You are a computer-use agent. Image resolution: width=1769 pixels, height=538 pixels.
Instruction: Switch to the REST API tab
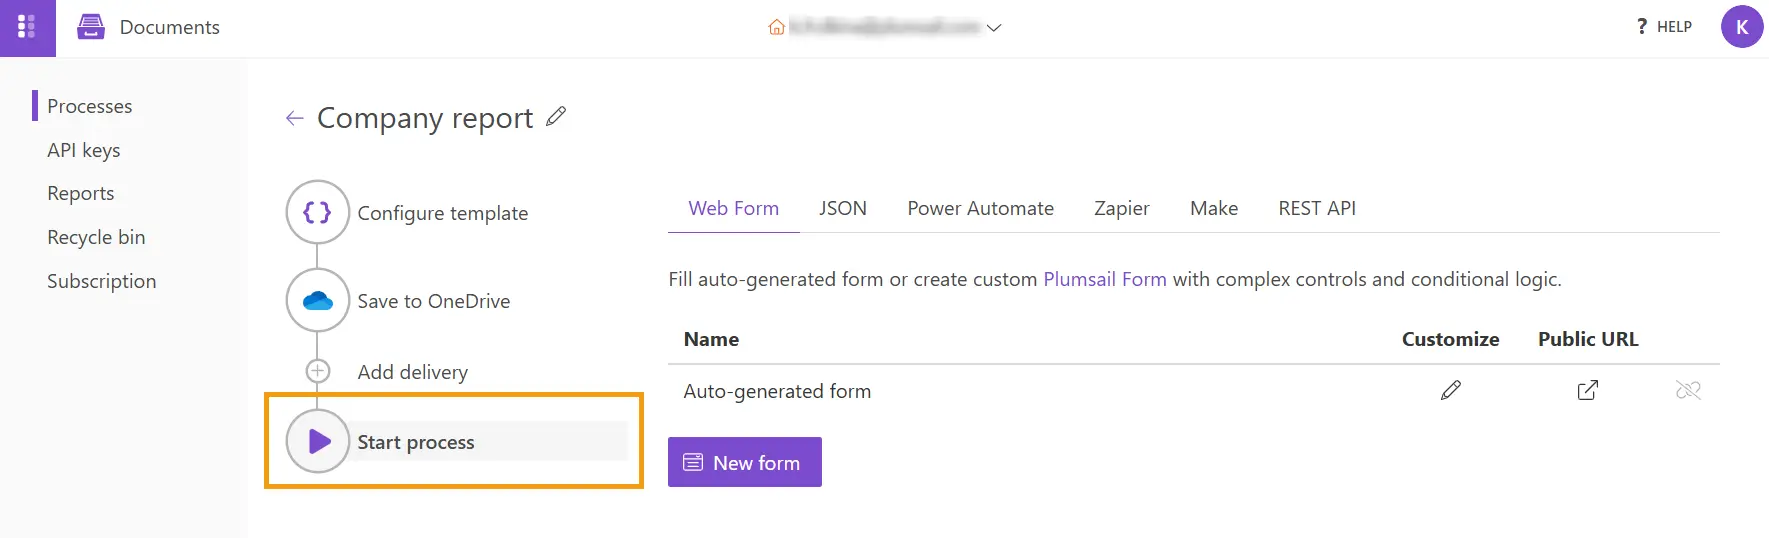[1317, 208]
